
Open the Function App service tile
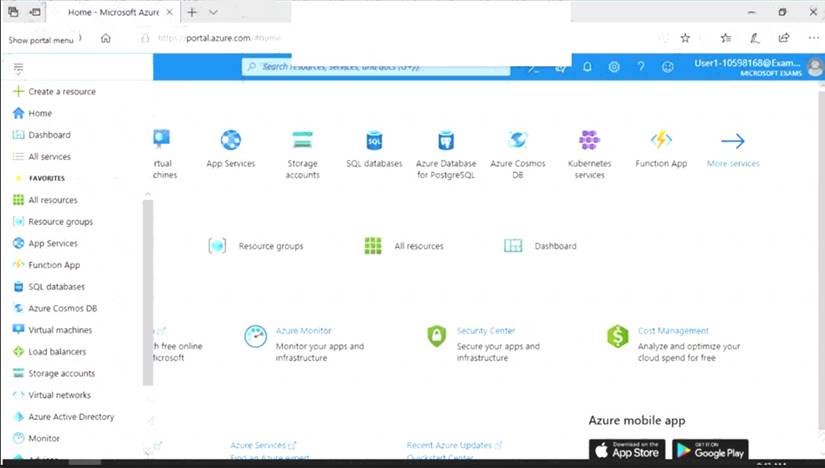[661, 140]
